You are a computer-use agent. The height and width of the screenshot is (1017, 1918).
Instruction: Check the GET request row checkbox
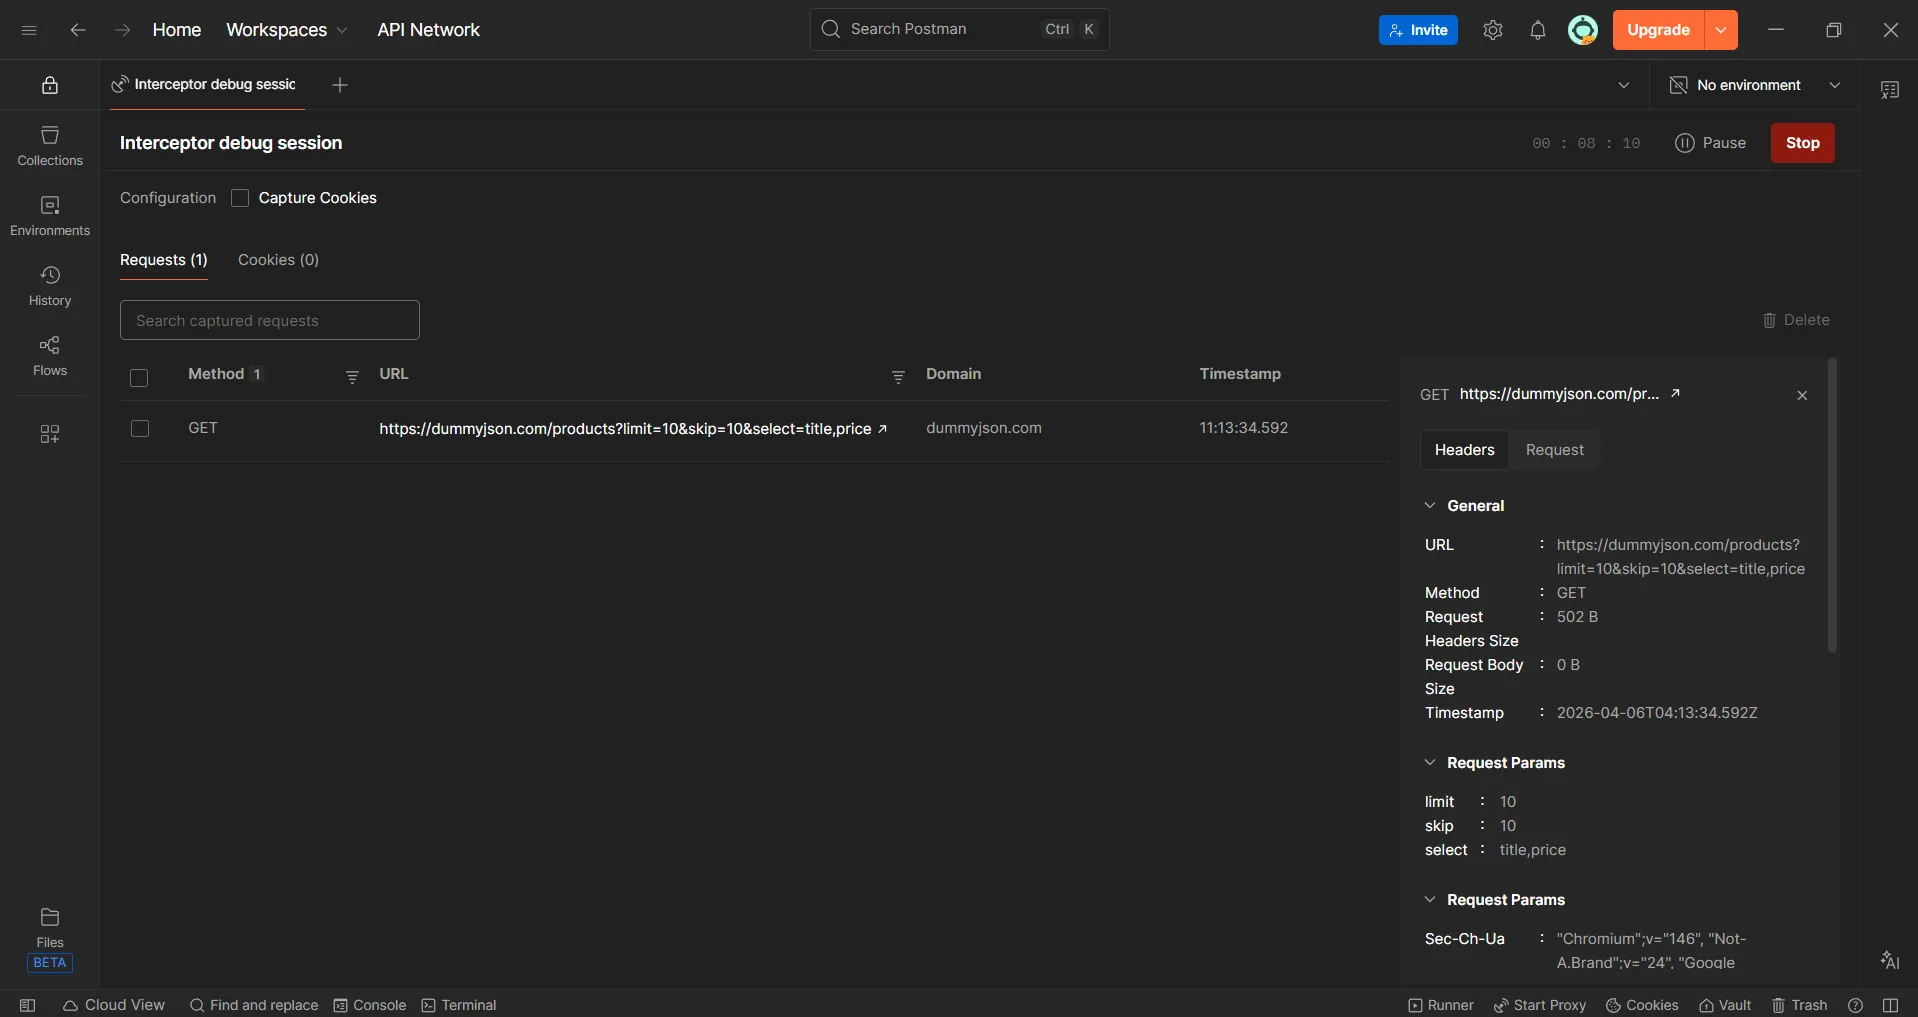tap(140, 428)
